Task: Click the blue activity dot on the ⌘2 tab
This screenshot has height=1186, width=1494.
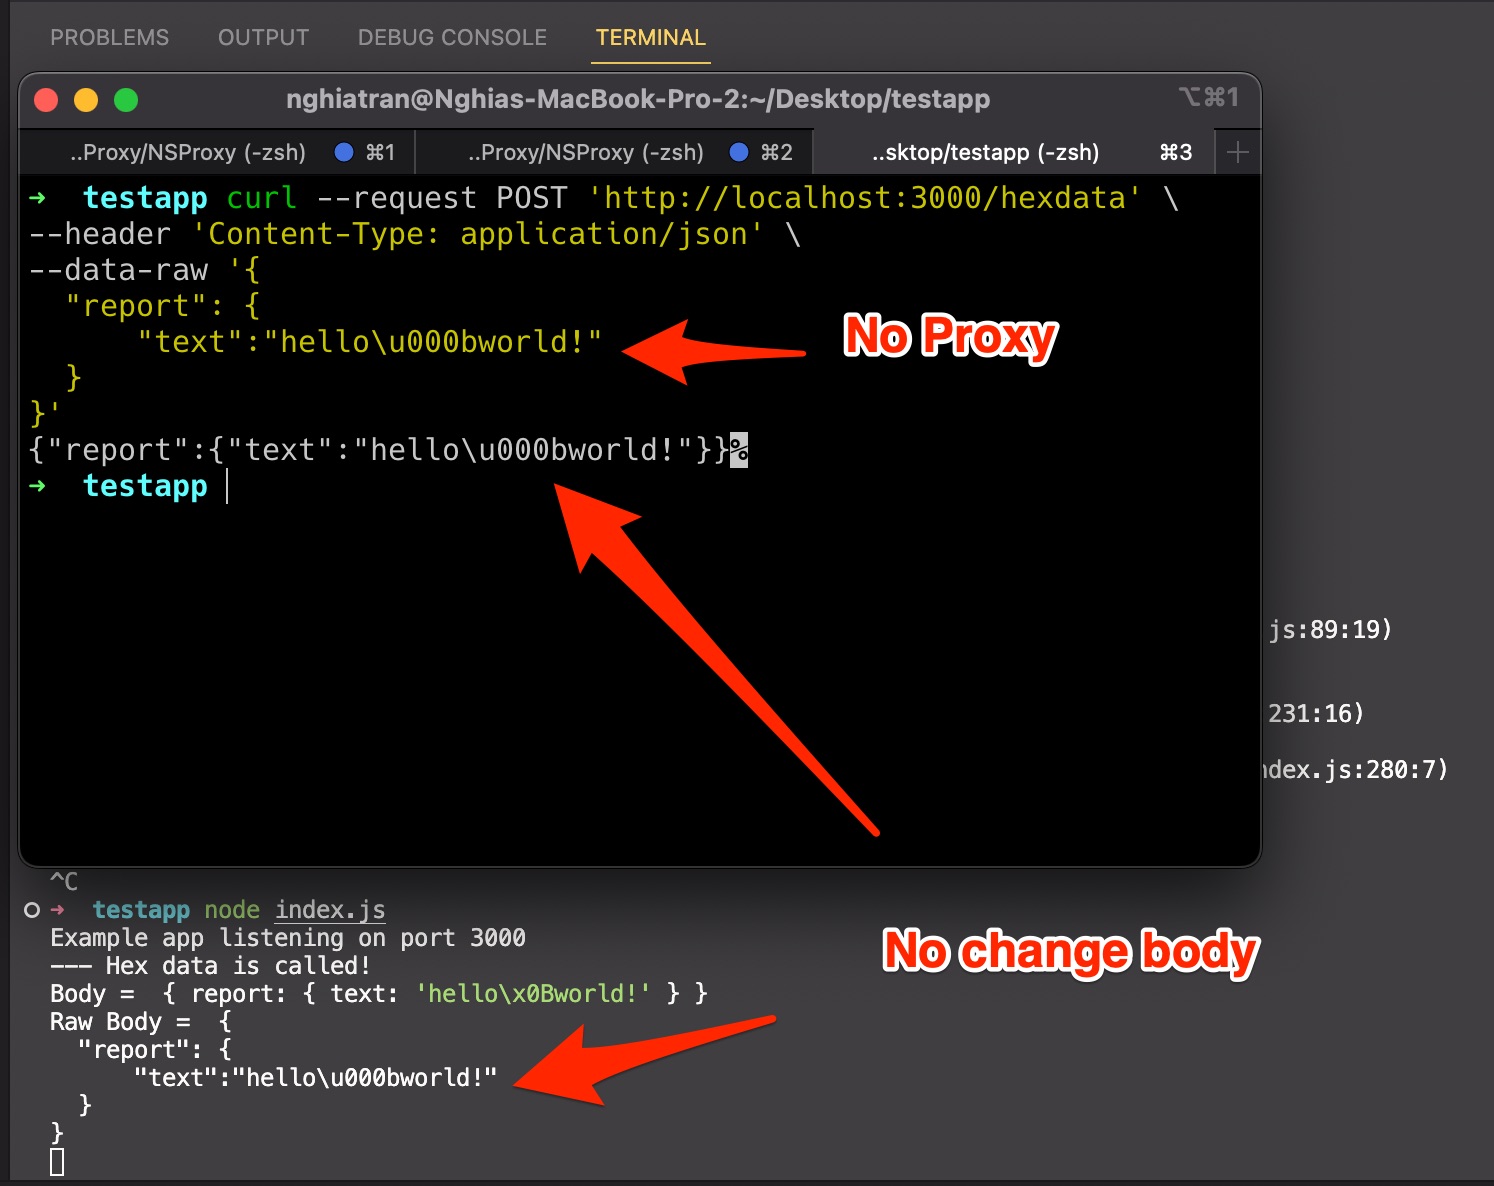Action: coord(739,152)
